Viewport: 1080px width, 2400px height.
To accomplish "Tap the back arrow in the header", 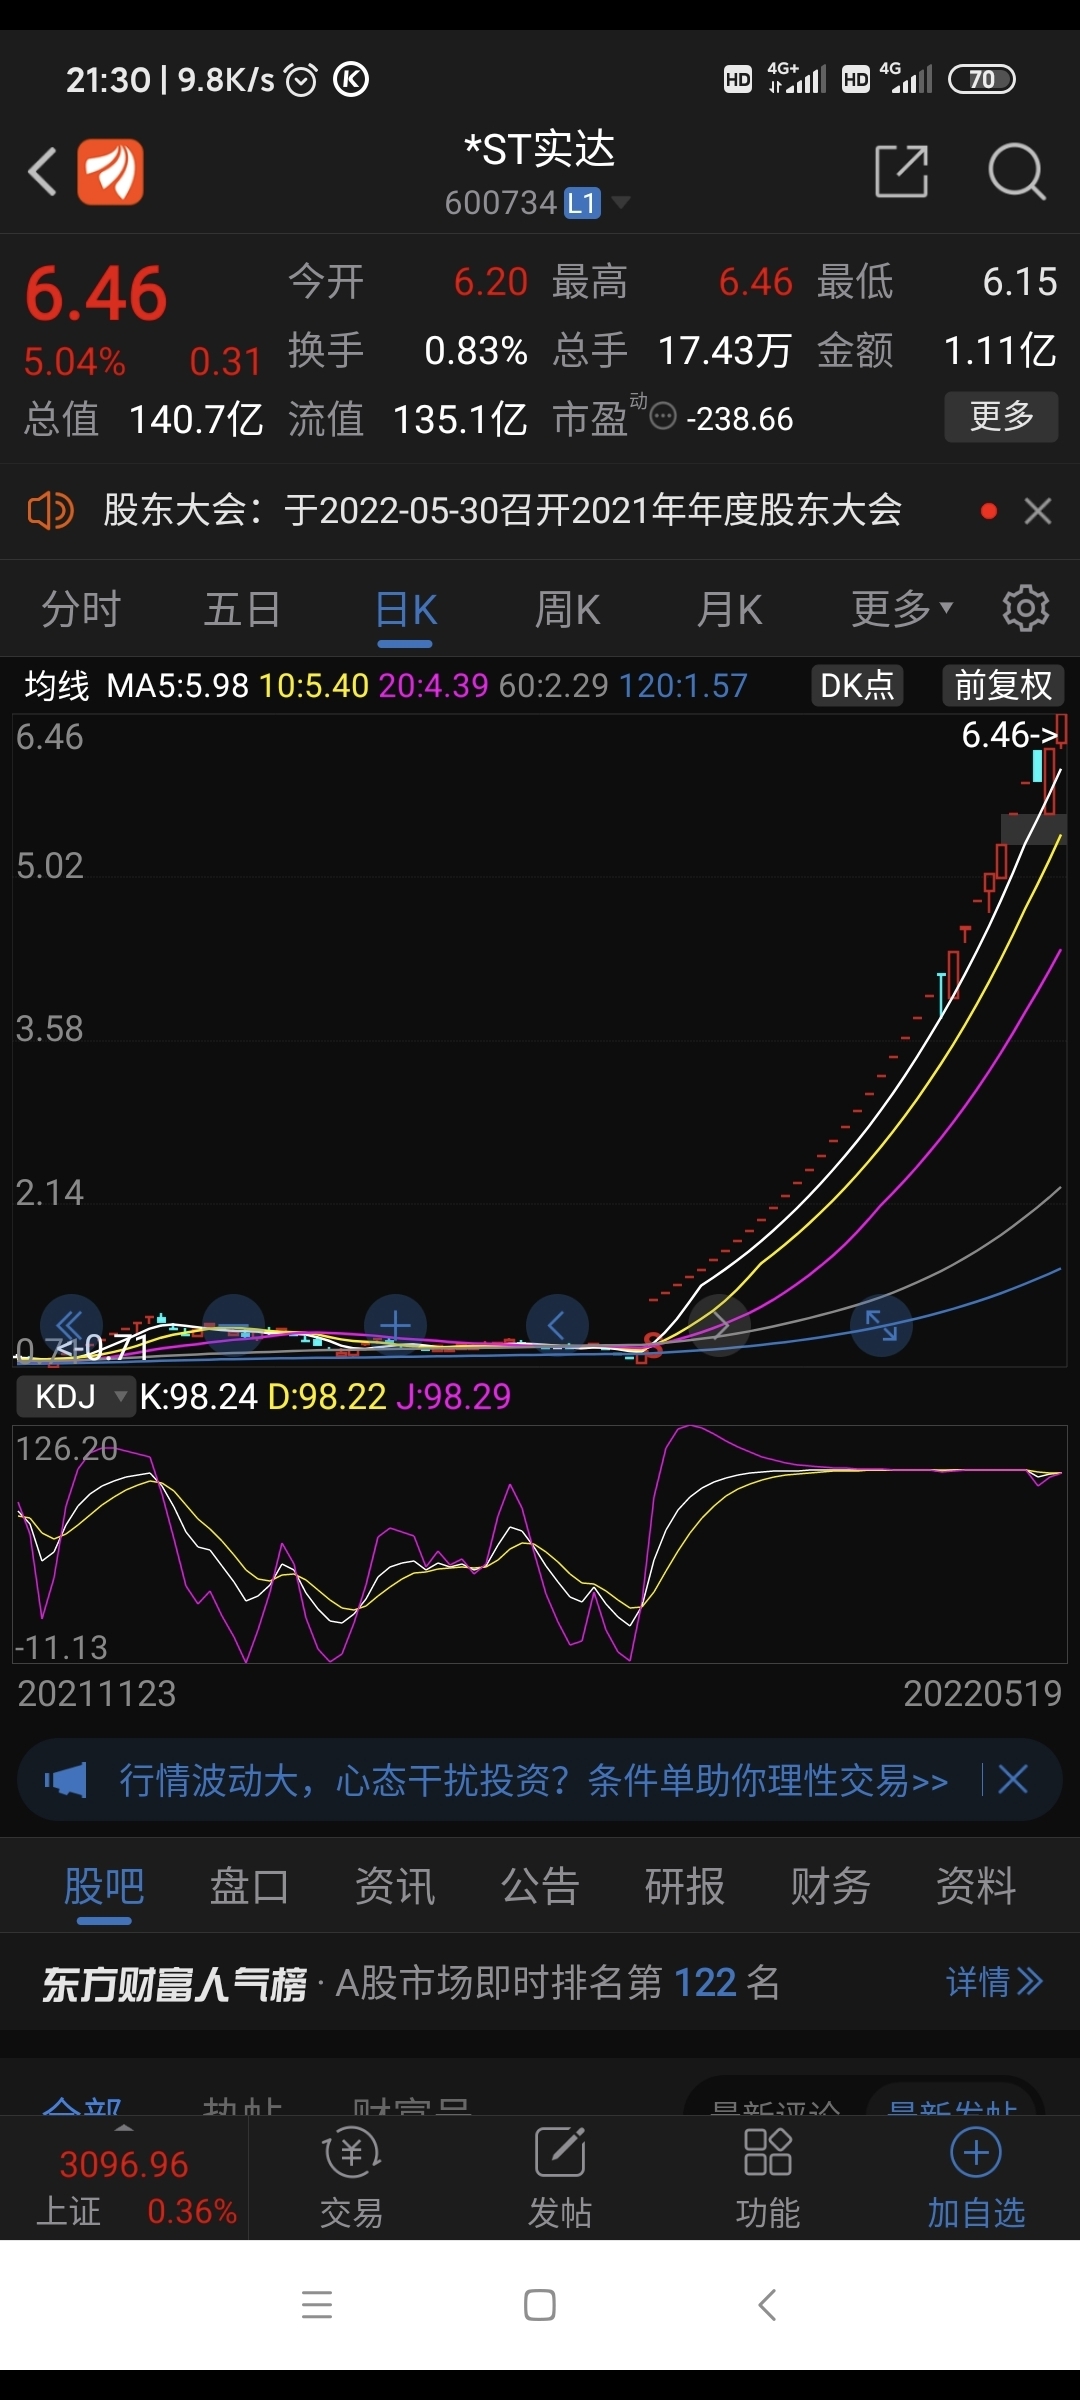I will tap(43, 172).
